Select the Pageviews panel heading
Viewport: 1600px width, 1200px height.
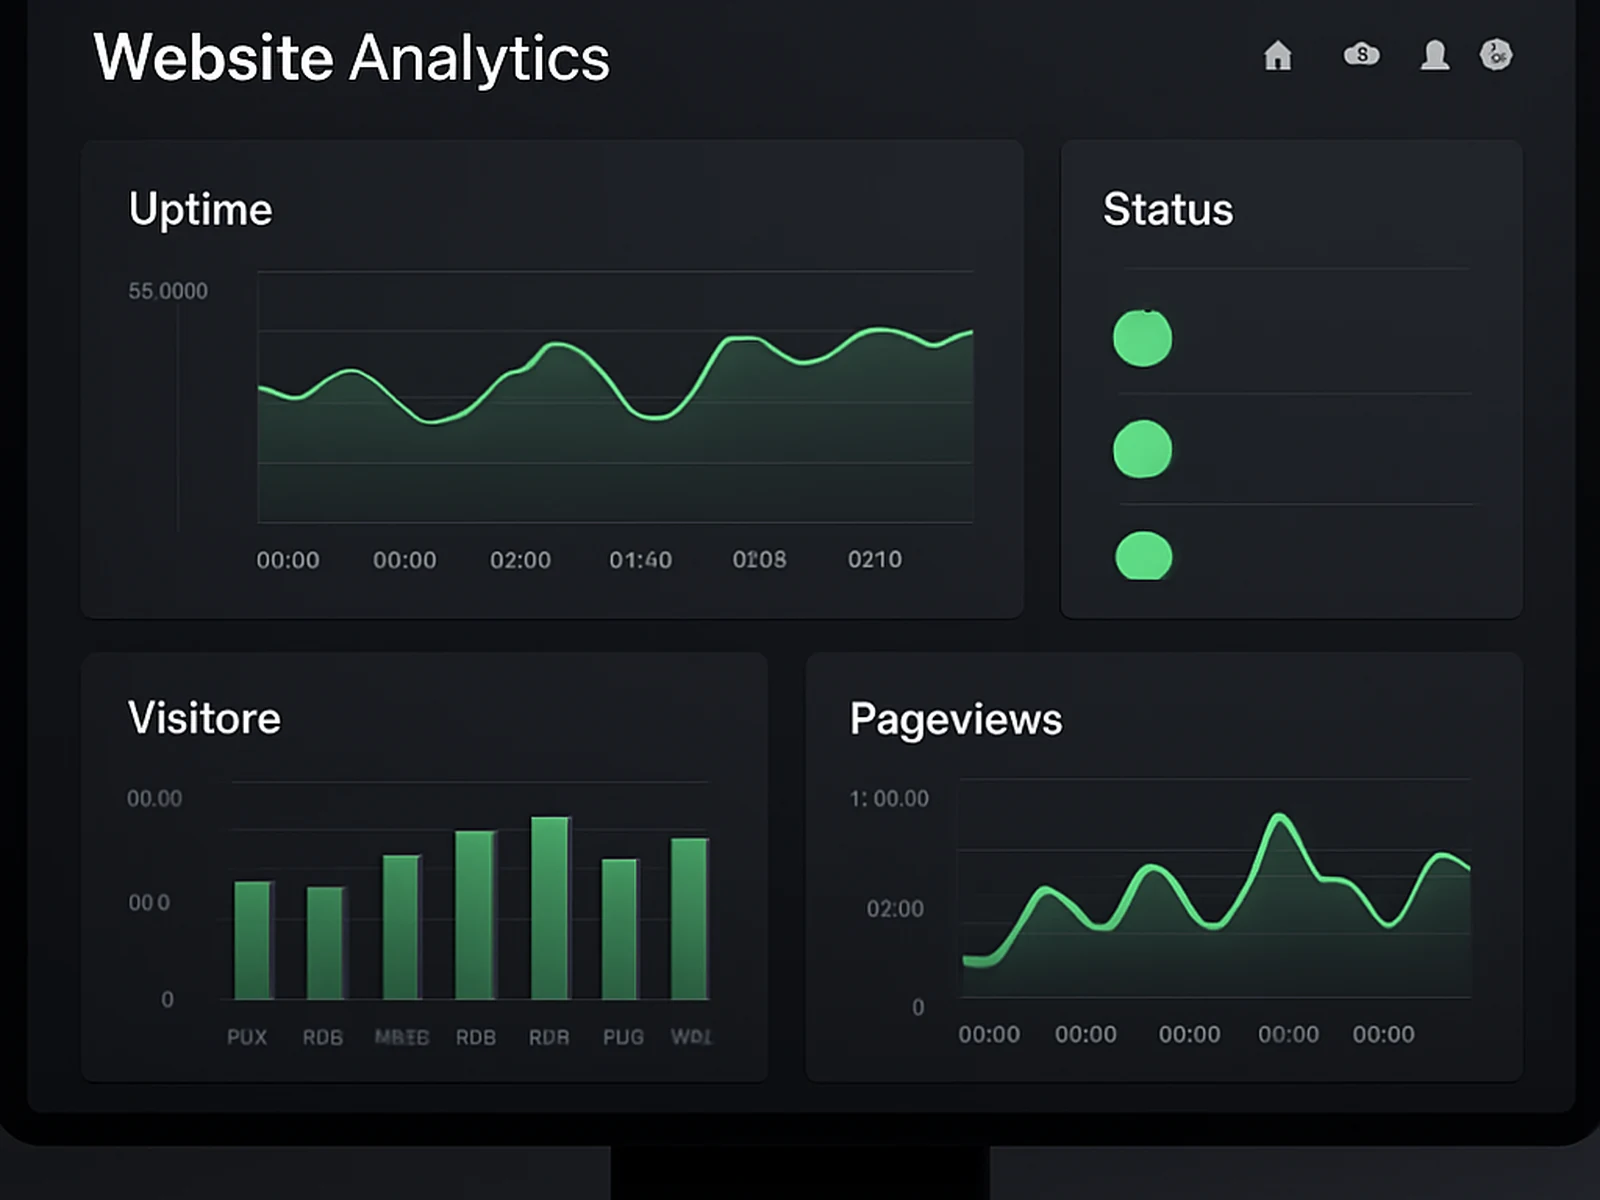pos(956,720)
